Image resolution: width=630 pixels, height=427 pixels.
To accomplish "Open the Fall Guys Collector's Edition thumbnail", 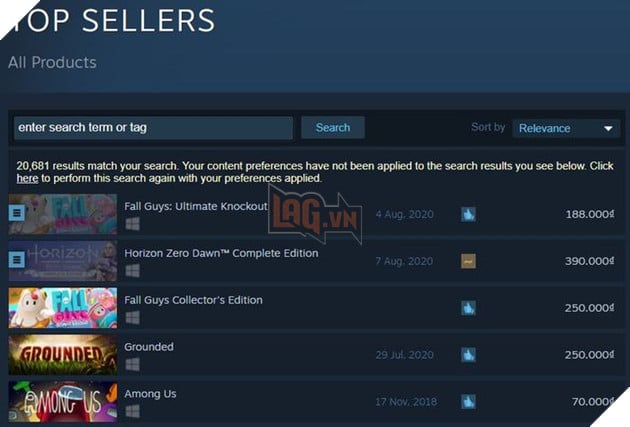I will (63, 308).
